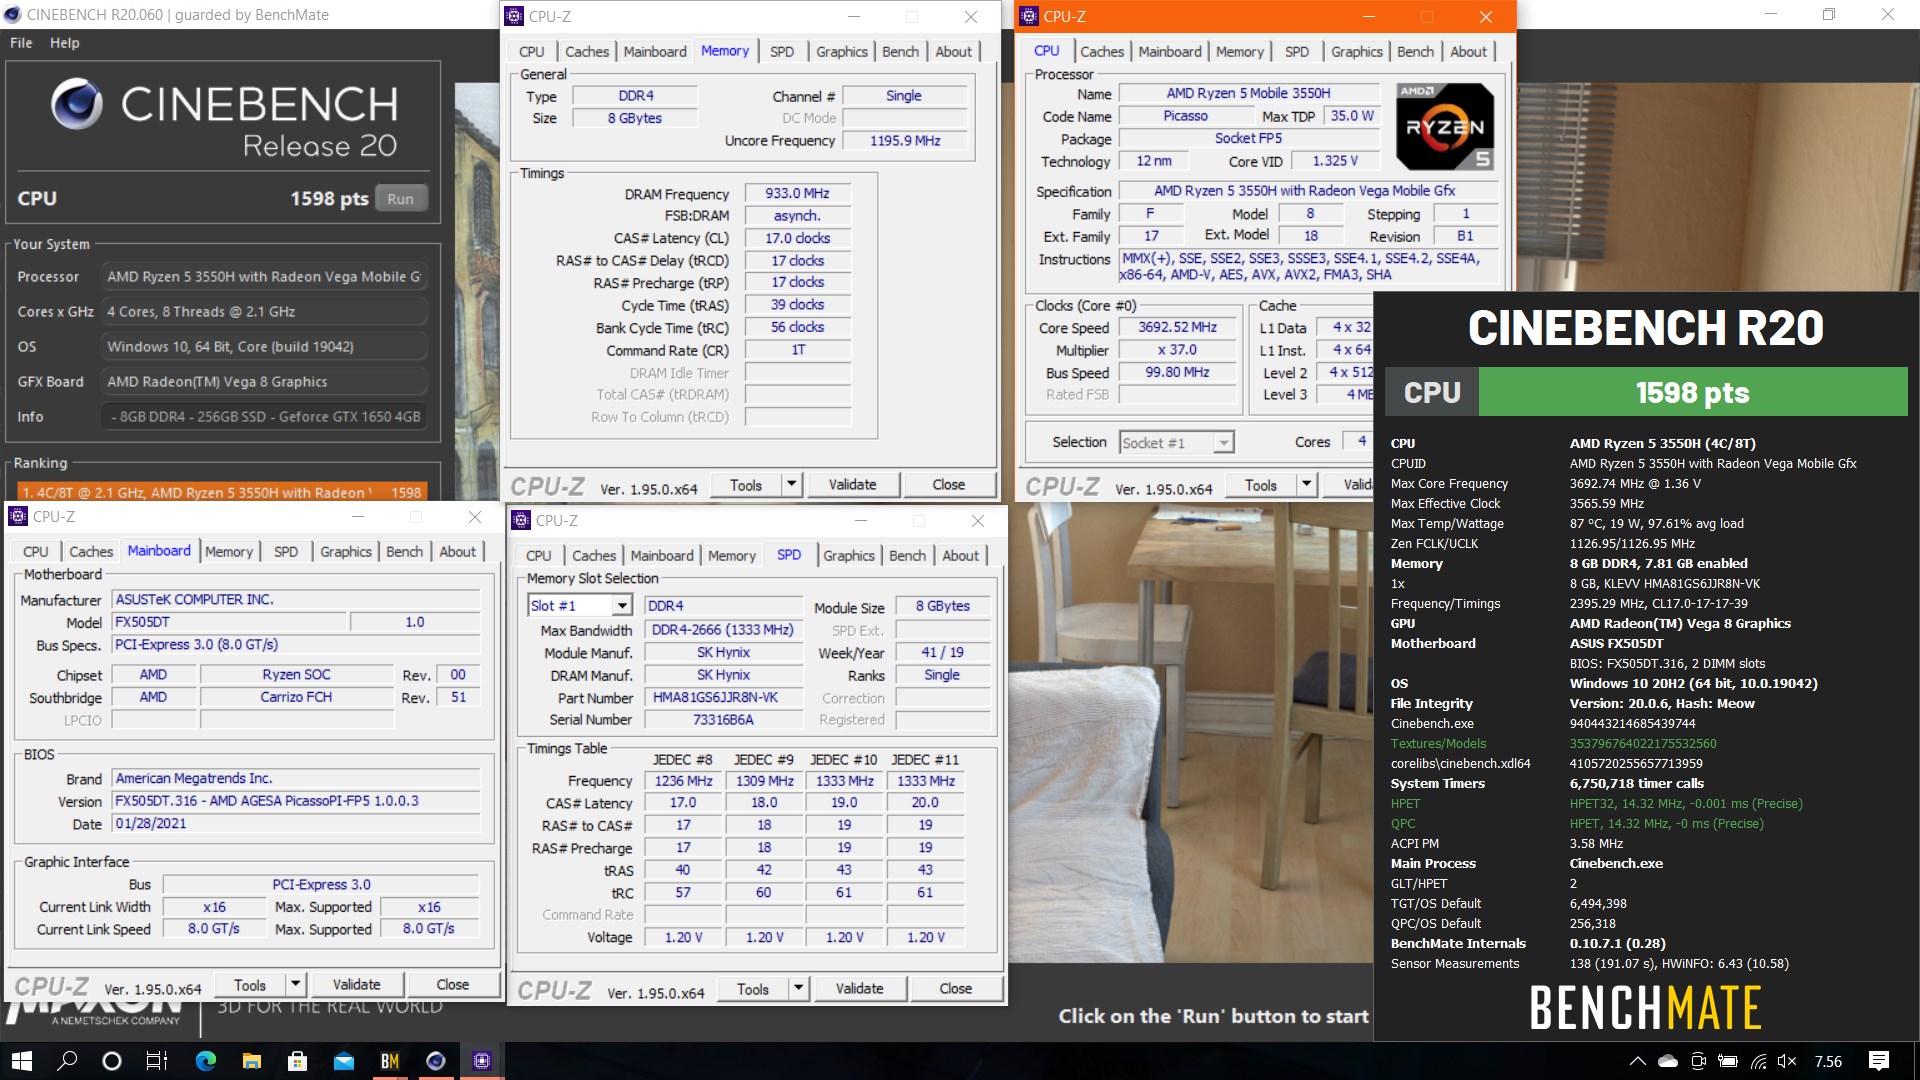Switch to BenchMate via BM taskbar icon
1920x1080 pixels.
(x=390, y=1061)
